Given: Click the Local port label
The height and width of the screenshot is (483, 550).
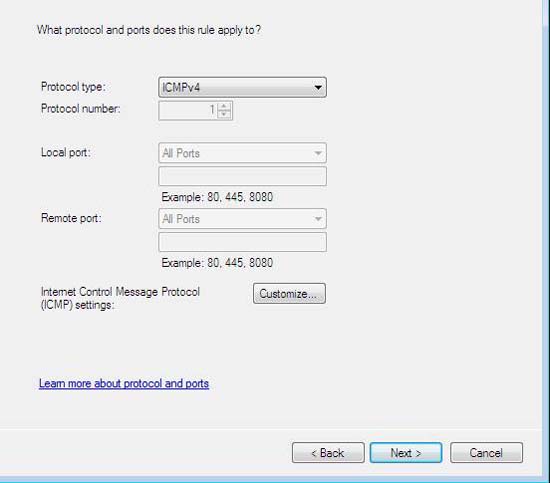Looking at the screenshot, I should (x=66, y=153).
